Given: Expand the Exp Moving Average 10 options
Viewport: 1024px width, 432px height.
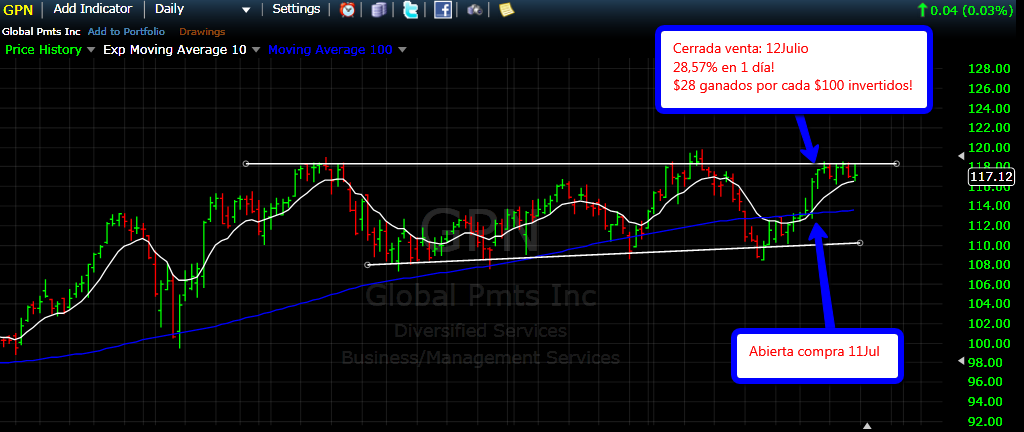Looking at the screenshot, I should (255, 49).
